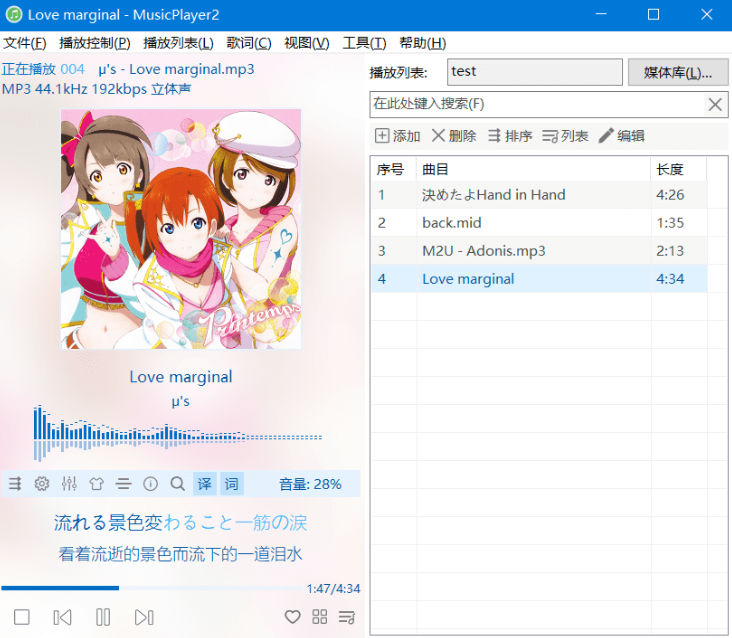The width and height of the screenshot is (732, 638).
Task: Minimize the MusicPlayer2 window
Action: [x=601, y=14]
